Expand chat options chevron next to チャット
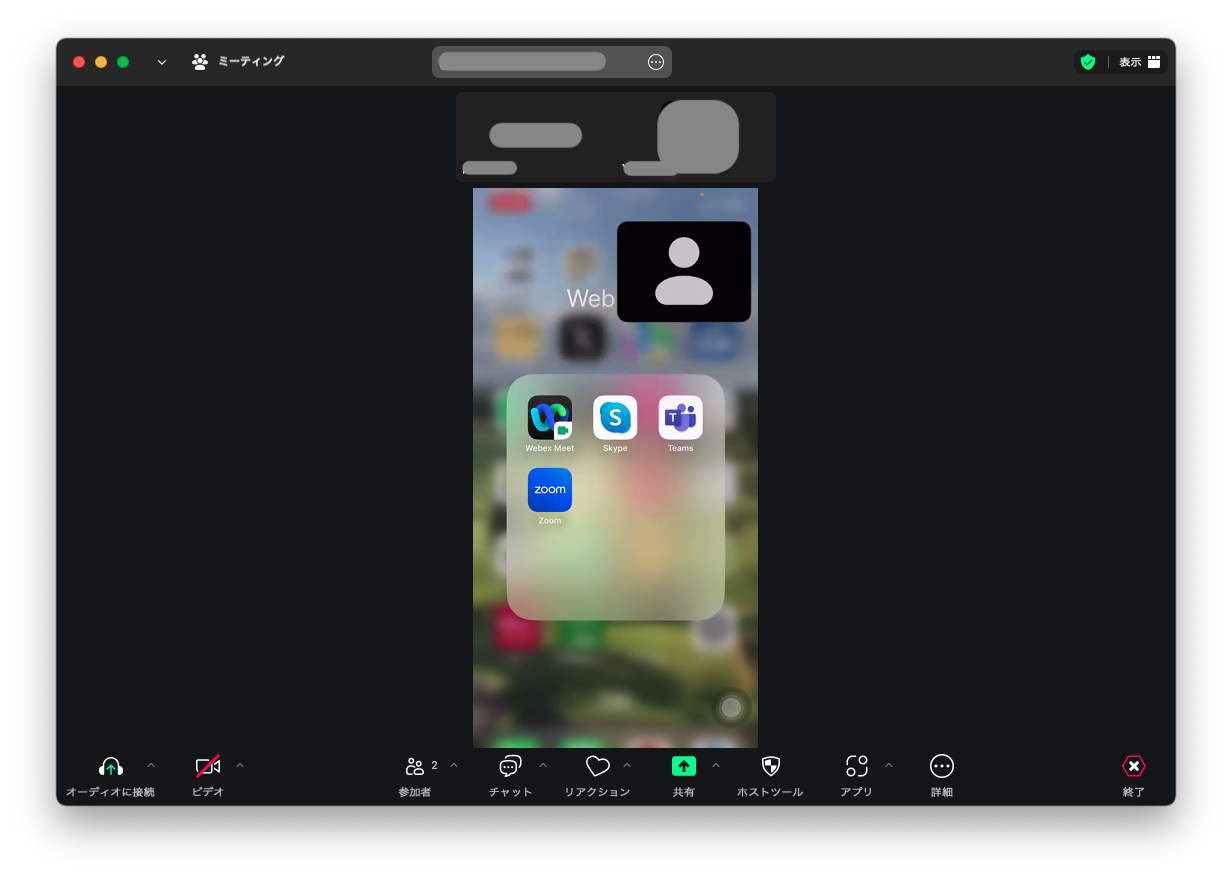Image resolution: width=1232 pixels, height=880 pixels. 543,766
